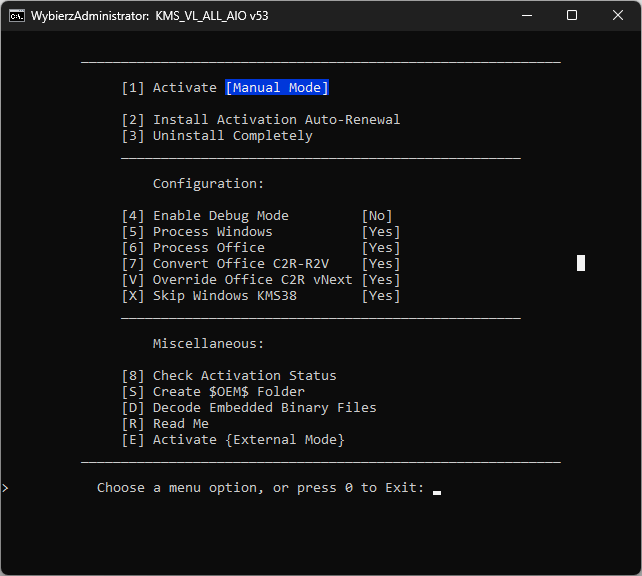Click 'Activate {External Mode}' option text
This screenshot has height=576, width=642.
pyautogui.click(x=249, y=440)
